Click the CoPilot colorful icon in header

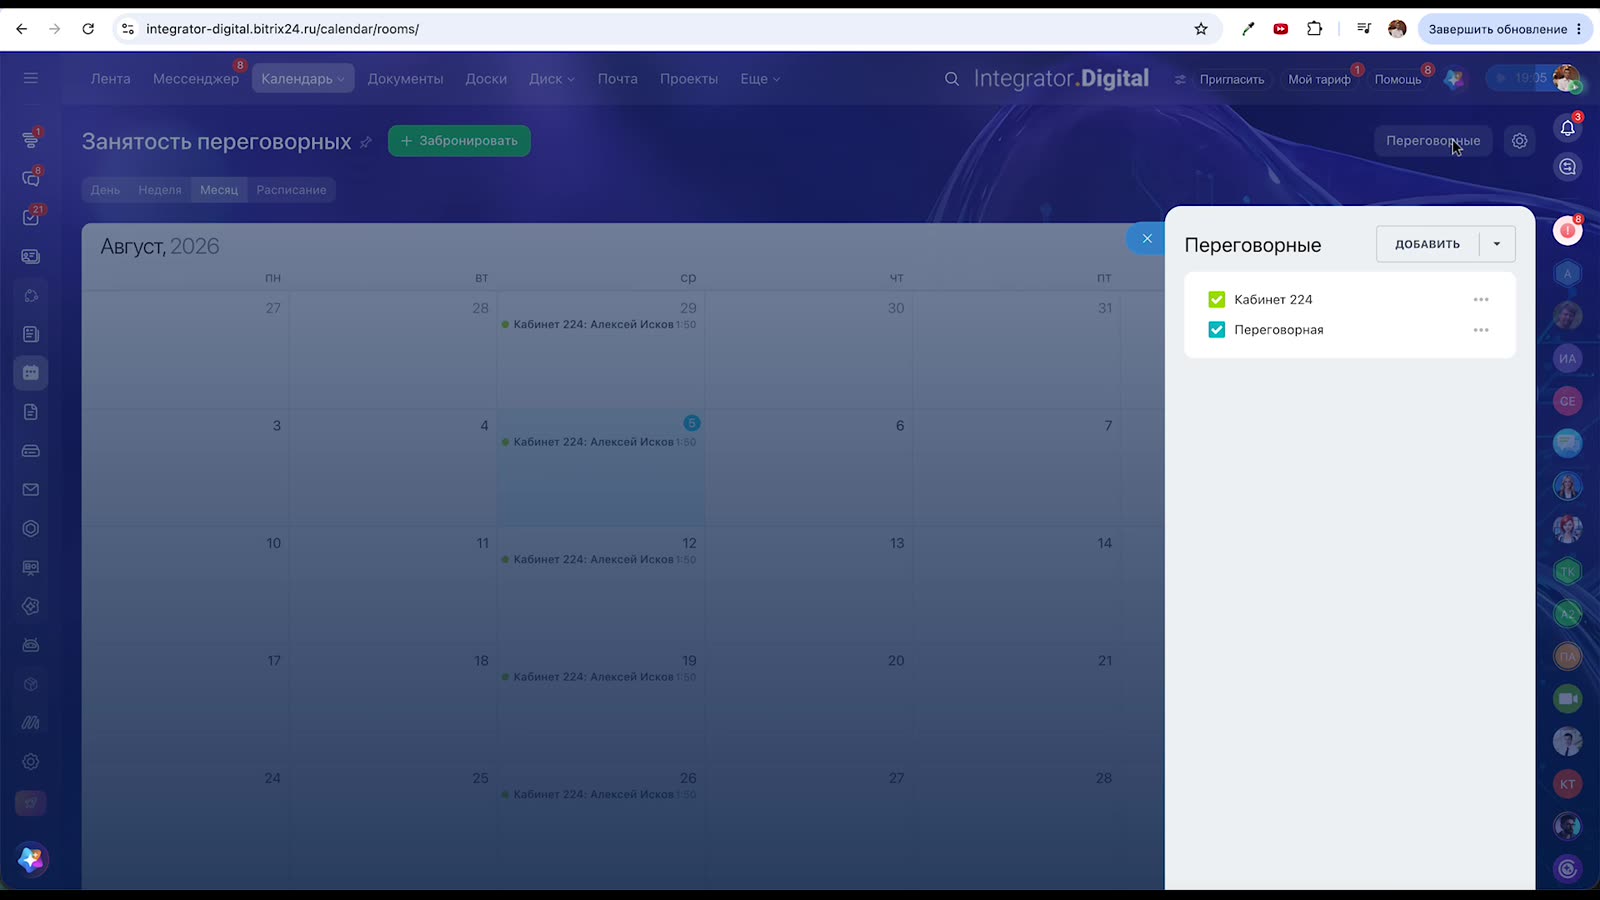1455,79
